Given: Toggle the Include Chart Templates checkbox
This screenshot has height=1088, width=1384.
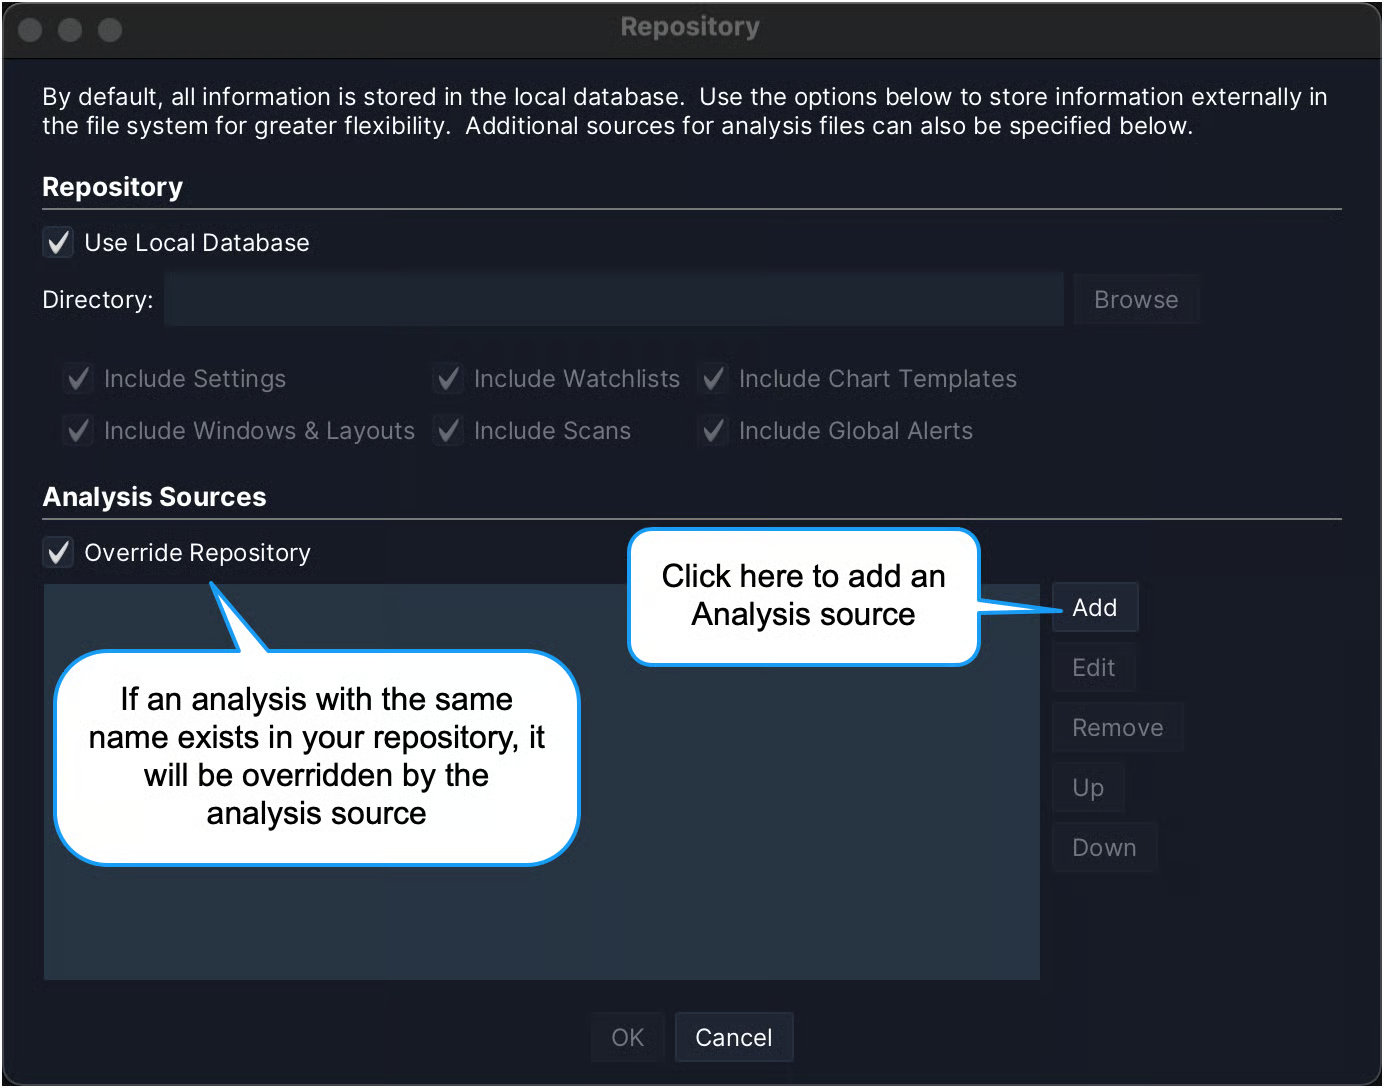Looking at the screenshot, I should [714, 379].
